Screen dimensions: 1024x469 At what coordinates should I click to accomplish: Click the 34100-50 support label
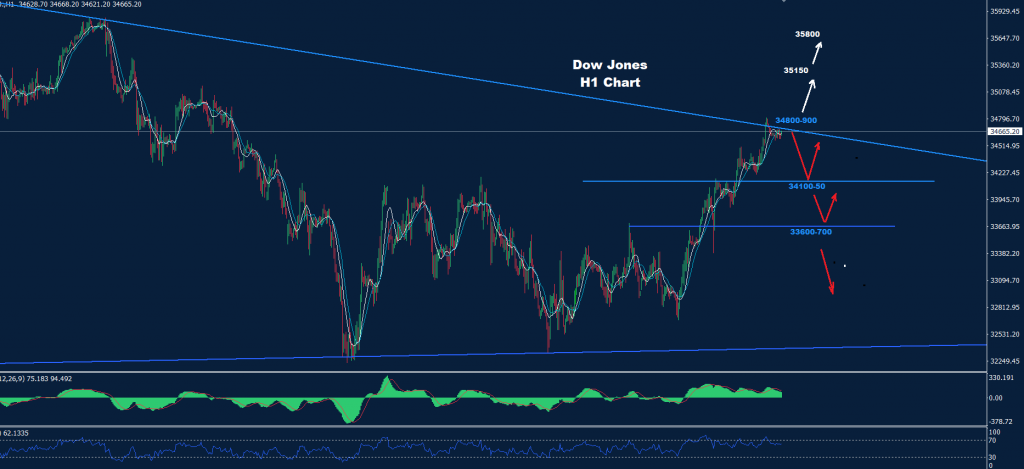(x=807, y=186)
